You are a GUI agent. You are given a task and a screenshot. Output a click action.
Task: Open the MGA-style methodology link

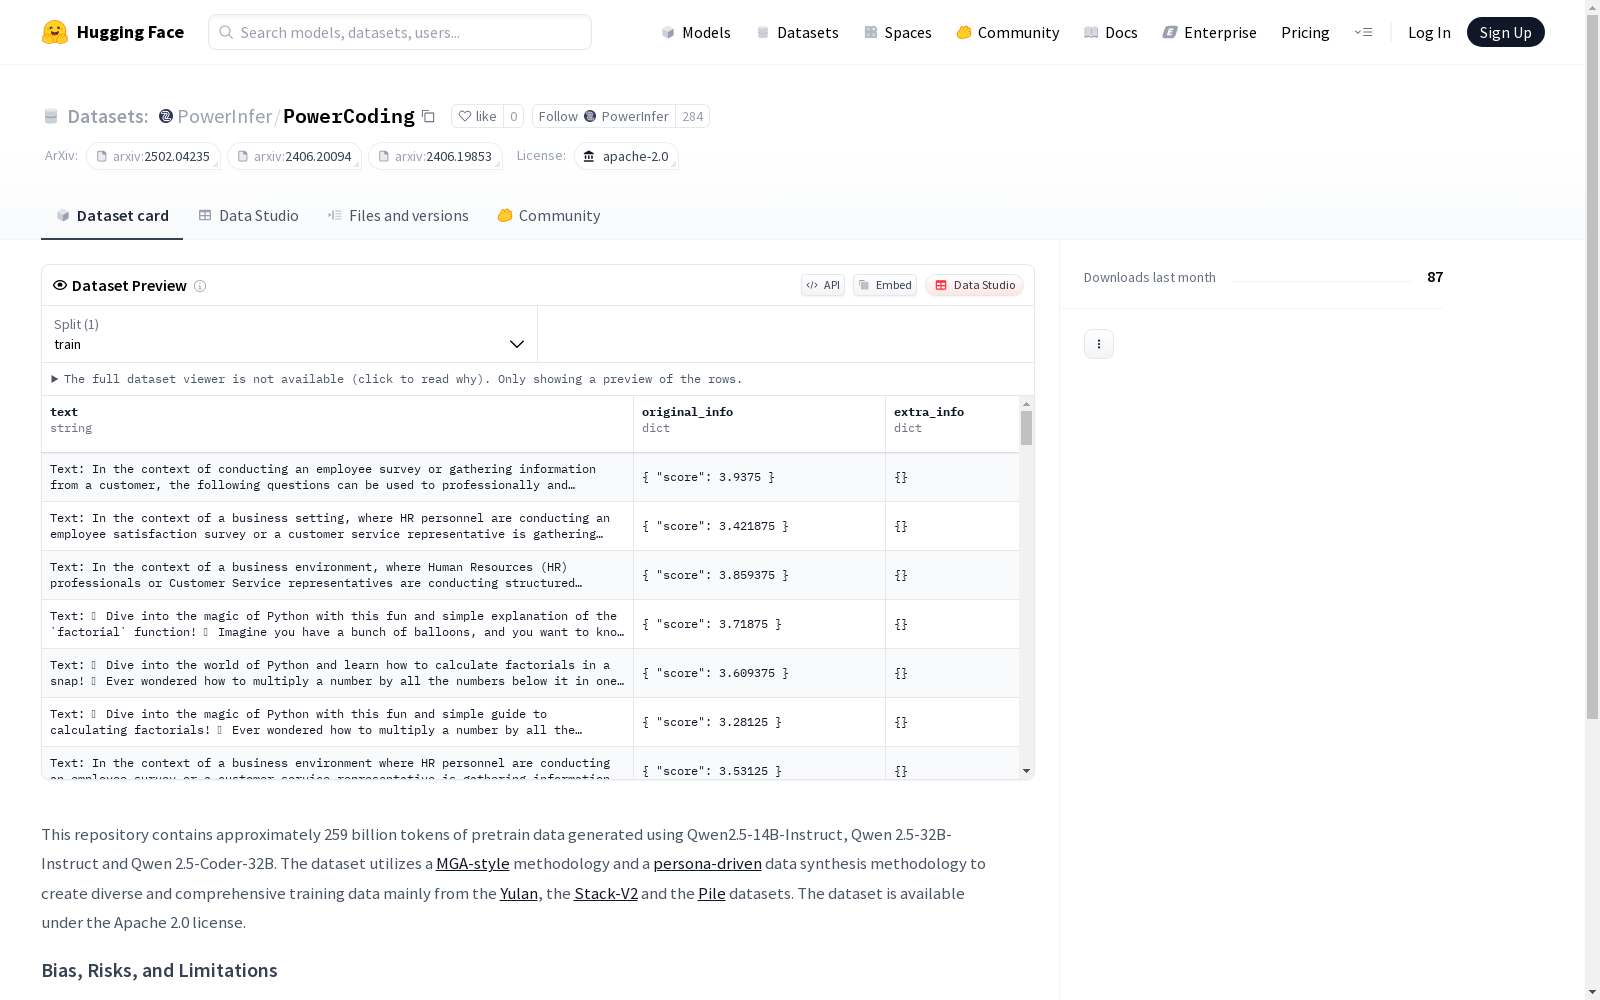coord(473,863)
